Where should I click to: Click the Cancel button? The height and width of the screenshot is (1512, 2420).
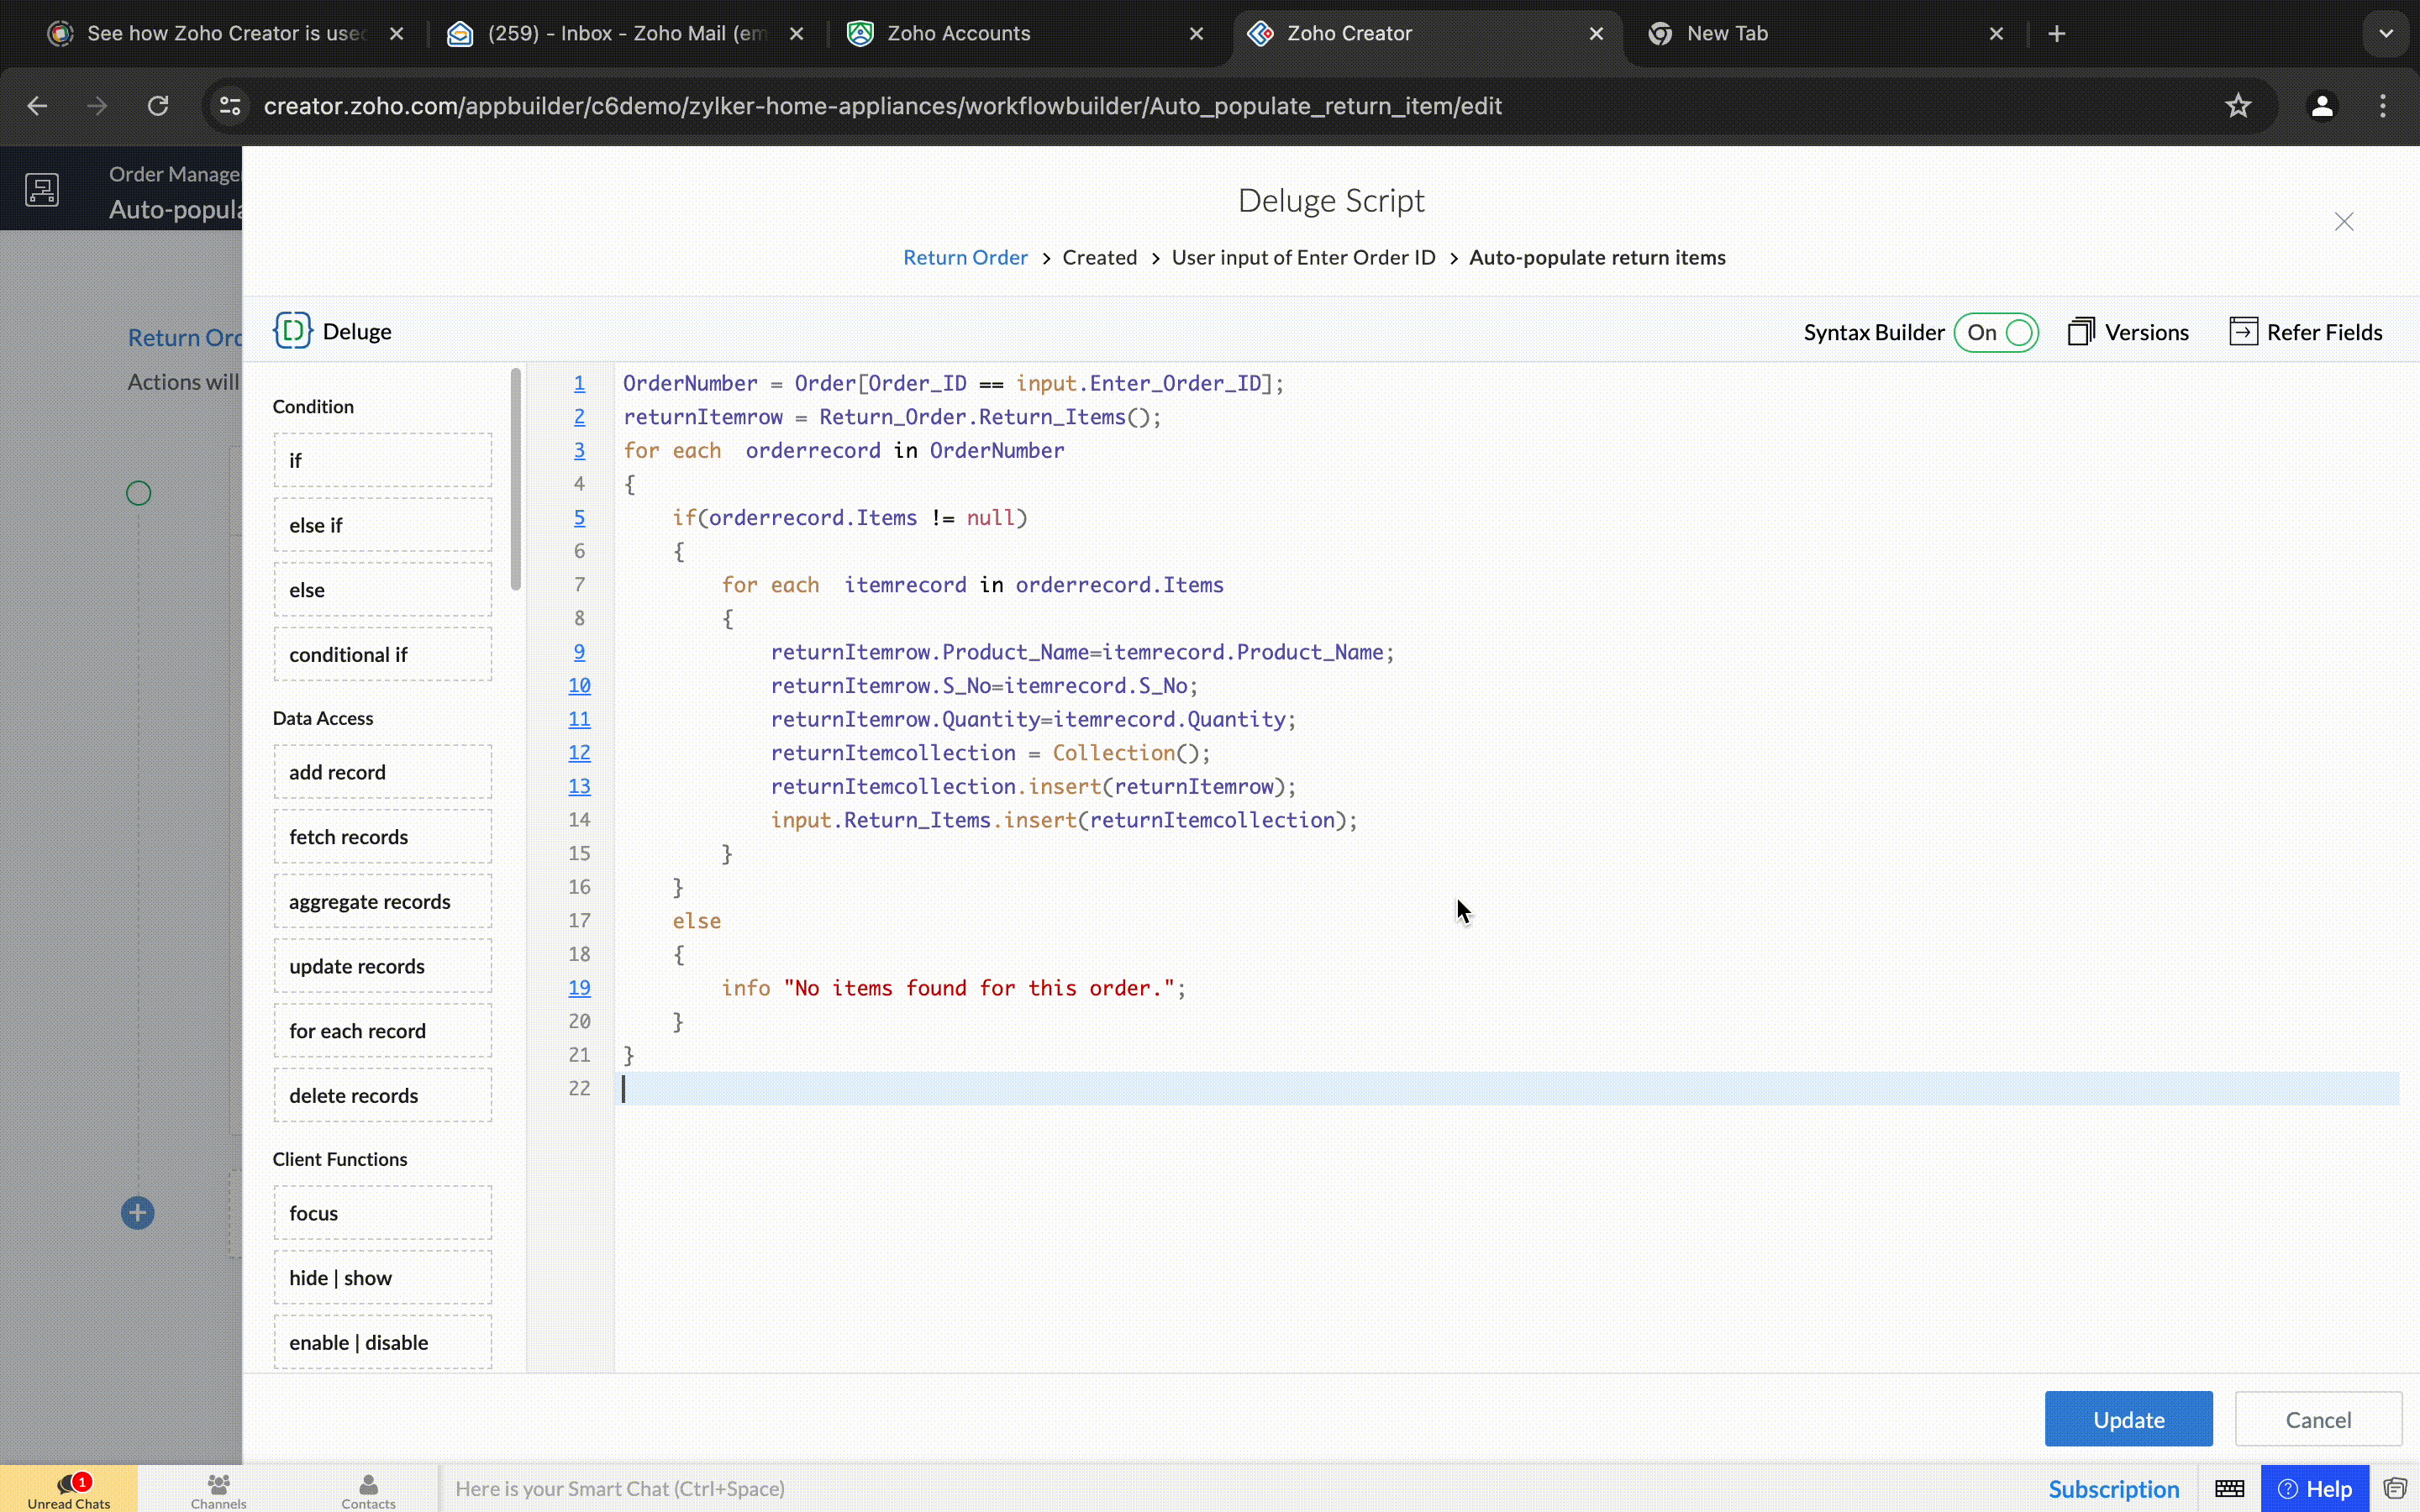[2318, 1419]
